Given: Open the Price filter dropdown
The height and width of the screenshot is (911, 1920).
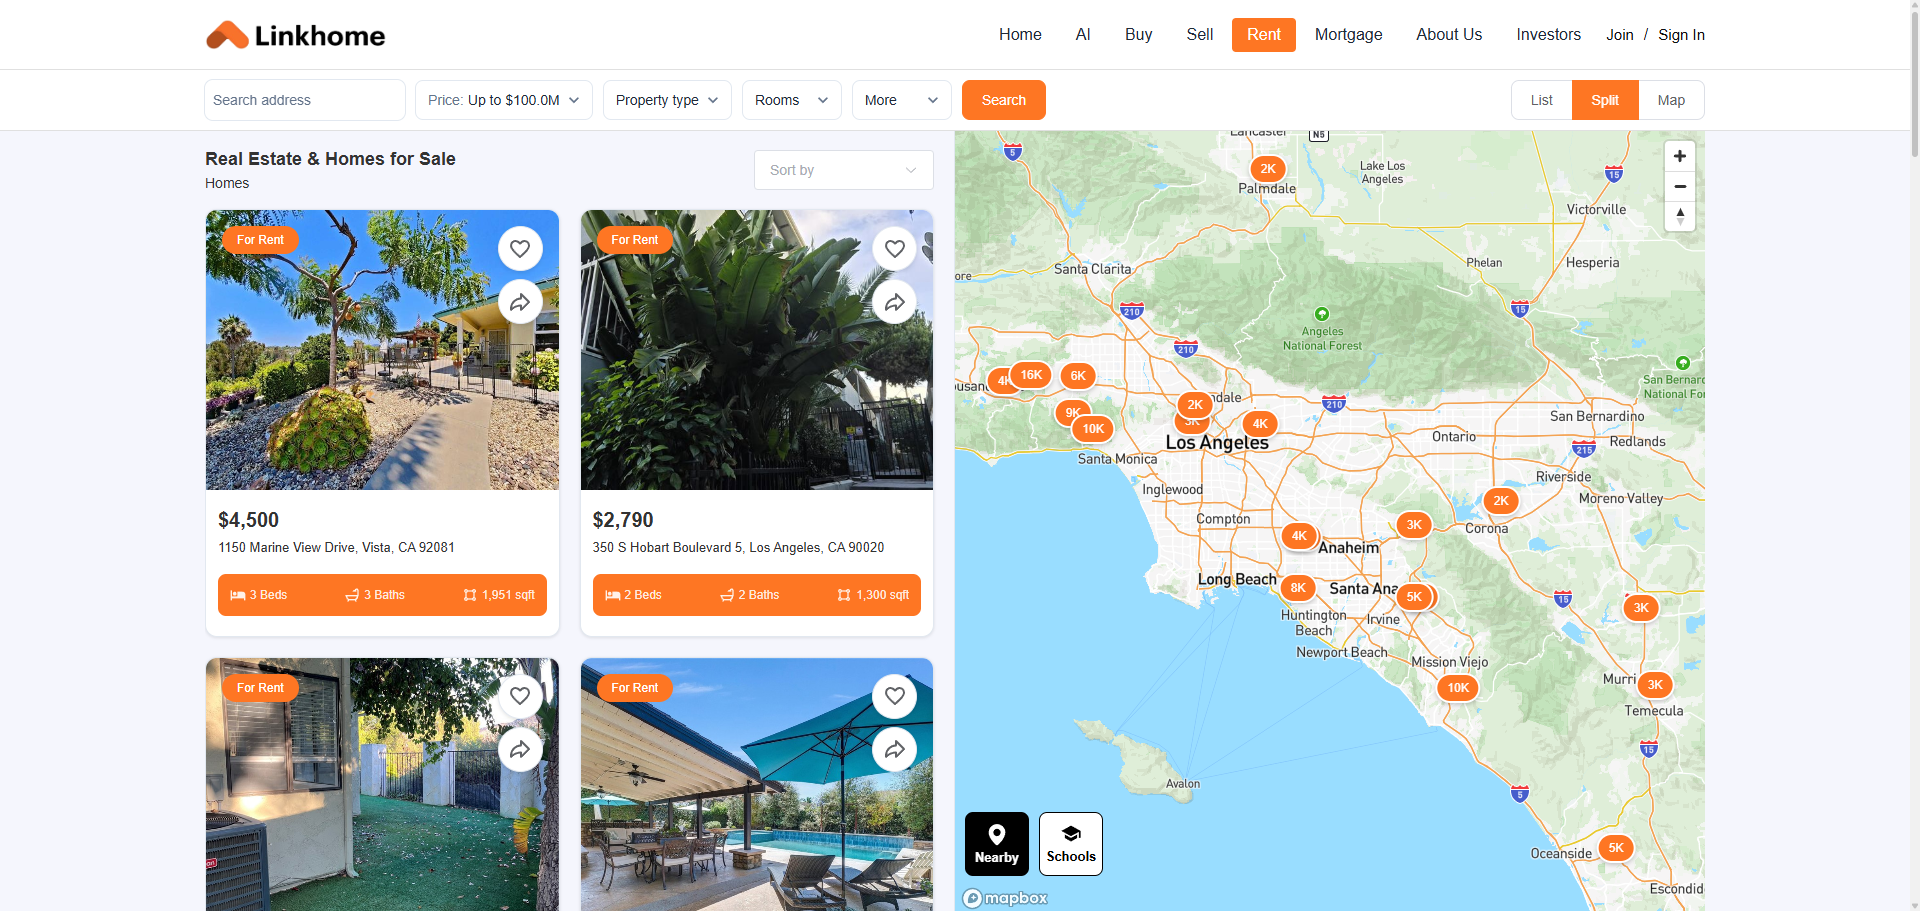Looking at the screenshot, I should coord(504,100).
